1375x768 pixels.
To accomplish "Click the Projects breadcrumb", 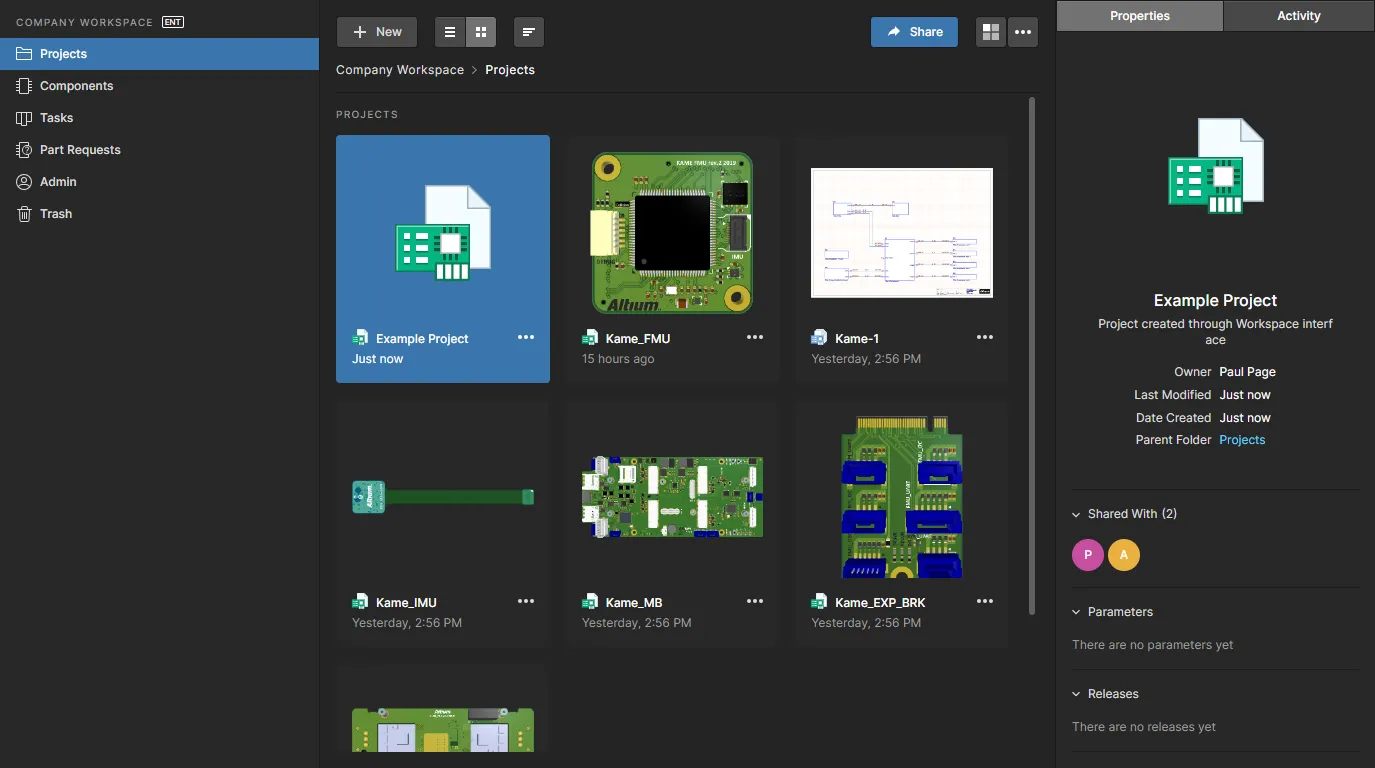I will [510, 70].
